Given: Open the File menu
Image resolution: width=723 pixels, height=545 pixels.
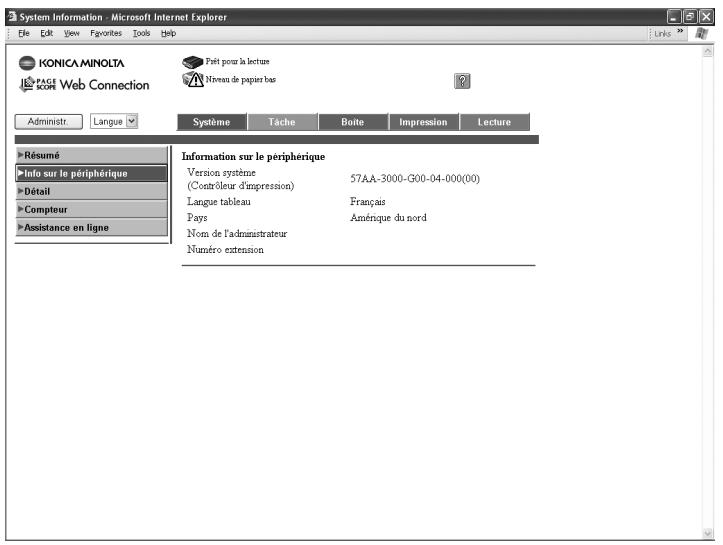Looking at the screenshot, I should pos(24,33).
